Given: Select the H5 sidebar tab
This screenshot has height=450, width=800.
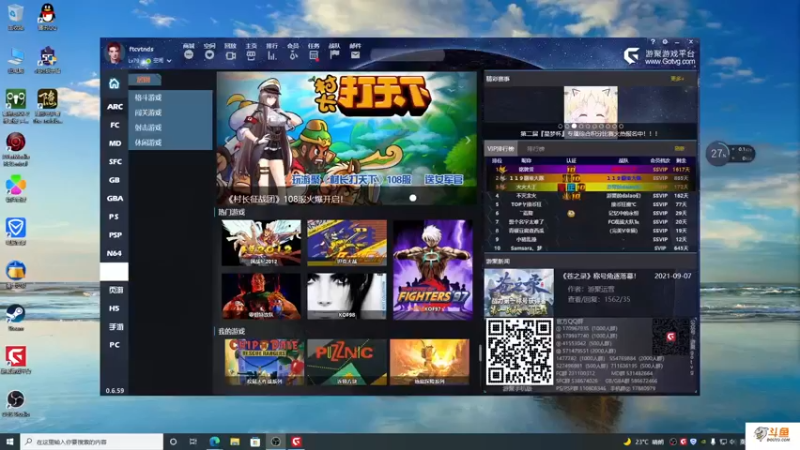Looking at the screenshot, I should (x=114, y=309).
